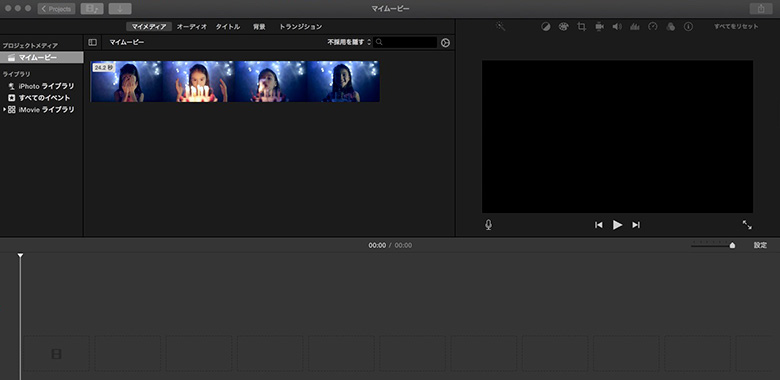
Task: Click the timeline zoom slider
Action: [x=713, y=245]
